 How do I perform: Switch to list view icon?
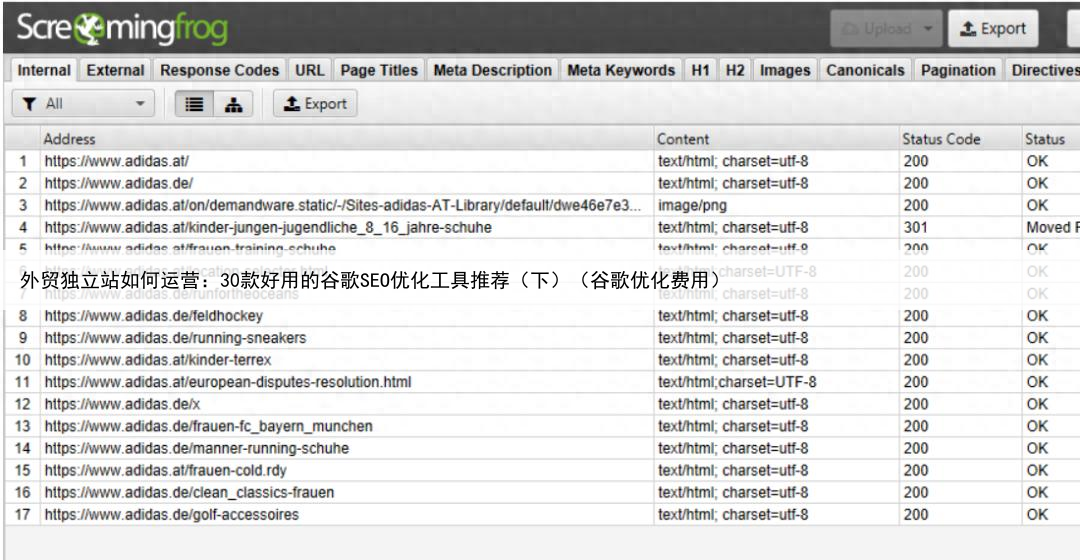pyautogui.click(x=196, y=103)
